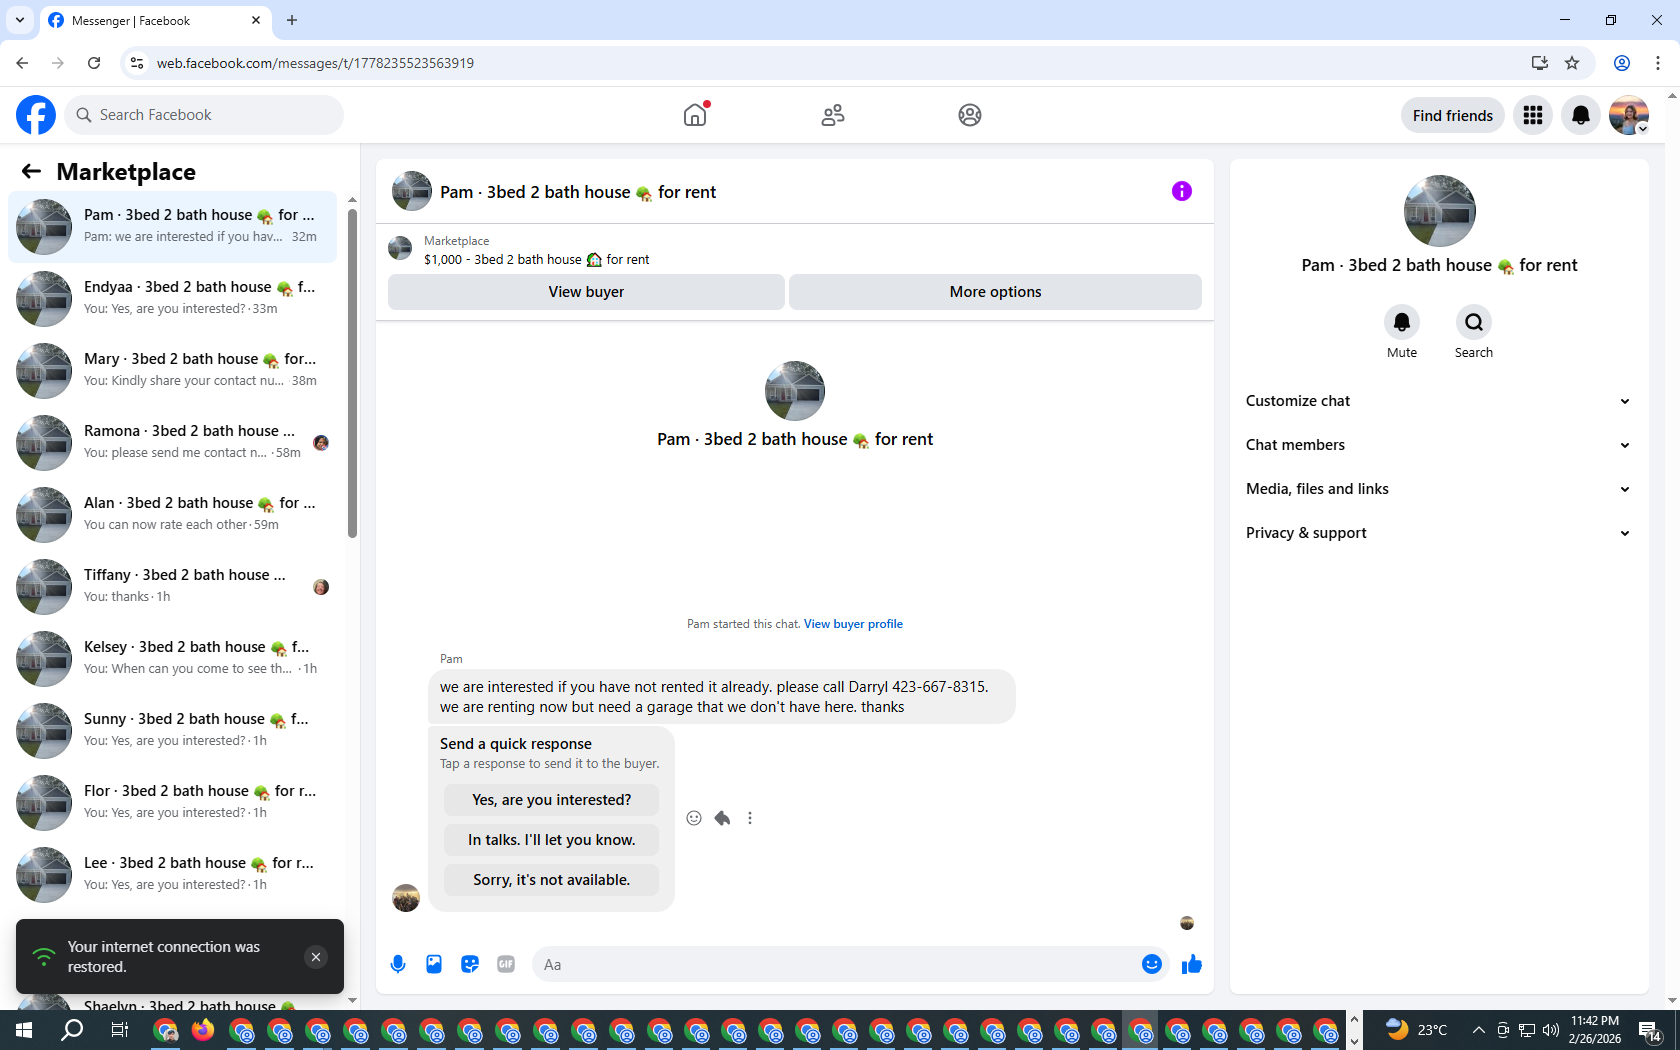Open account profile picture menu
Viewport: 1680px width, 1050px height.
pos(1629,115)
